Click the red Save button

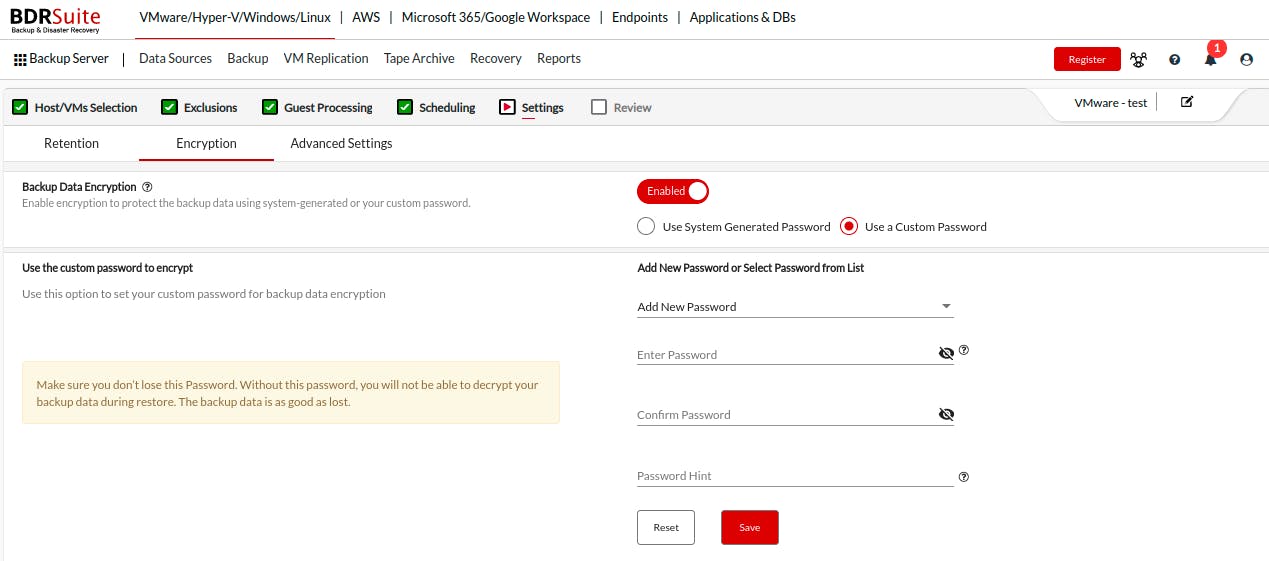749,528
